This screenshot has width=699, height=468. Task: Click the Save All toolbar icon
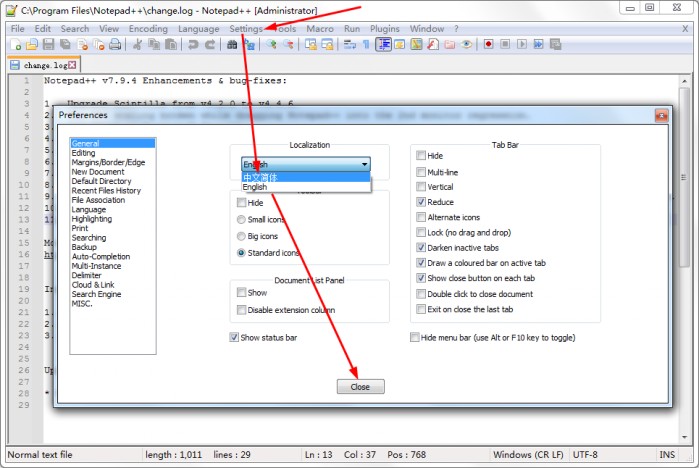pos(66,45)
